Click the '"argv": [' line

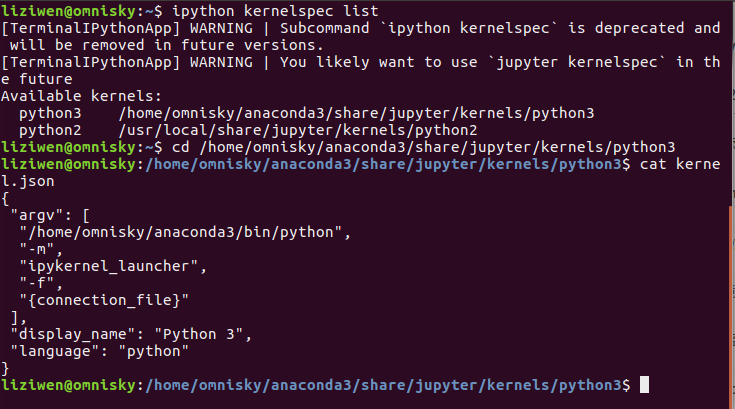click(50, 216)
